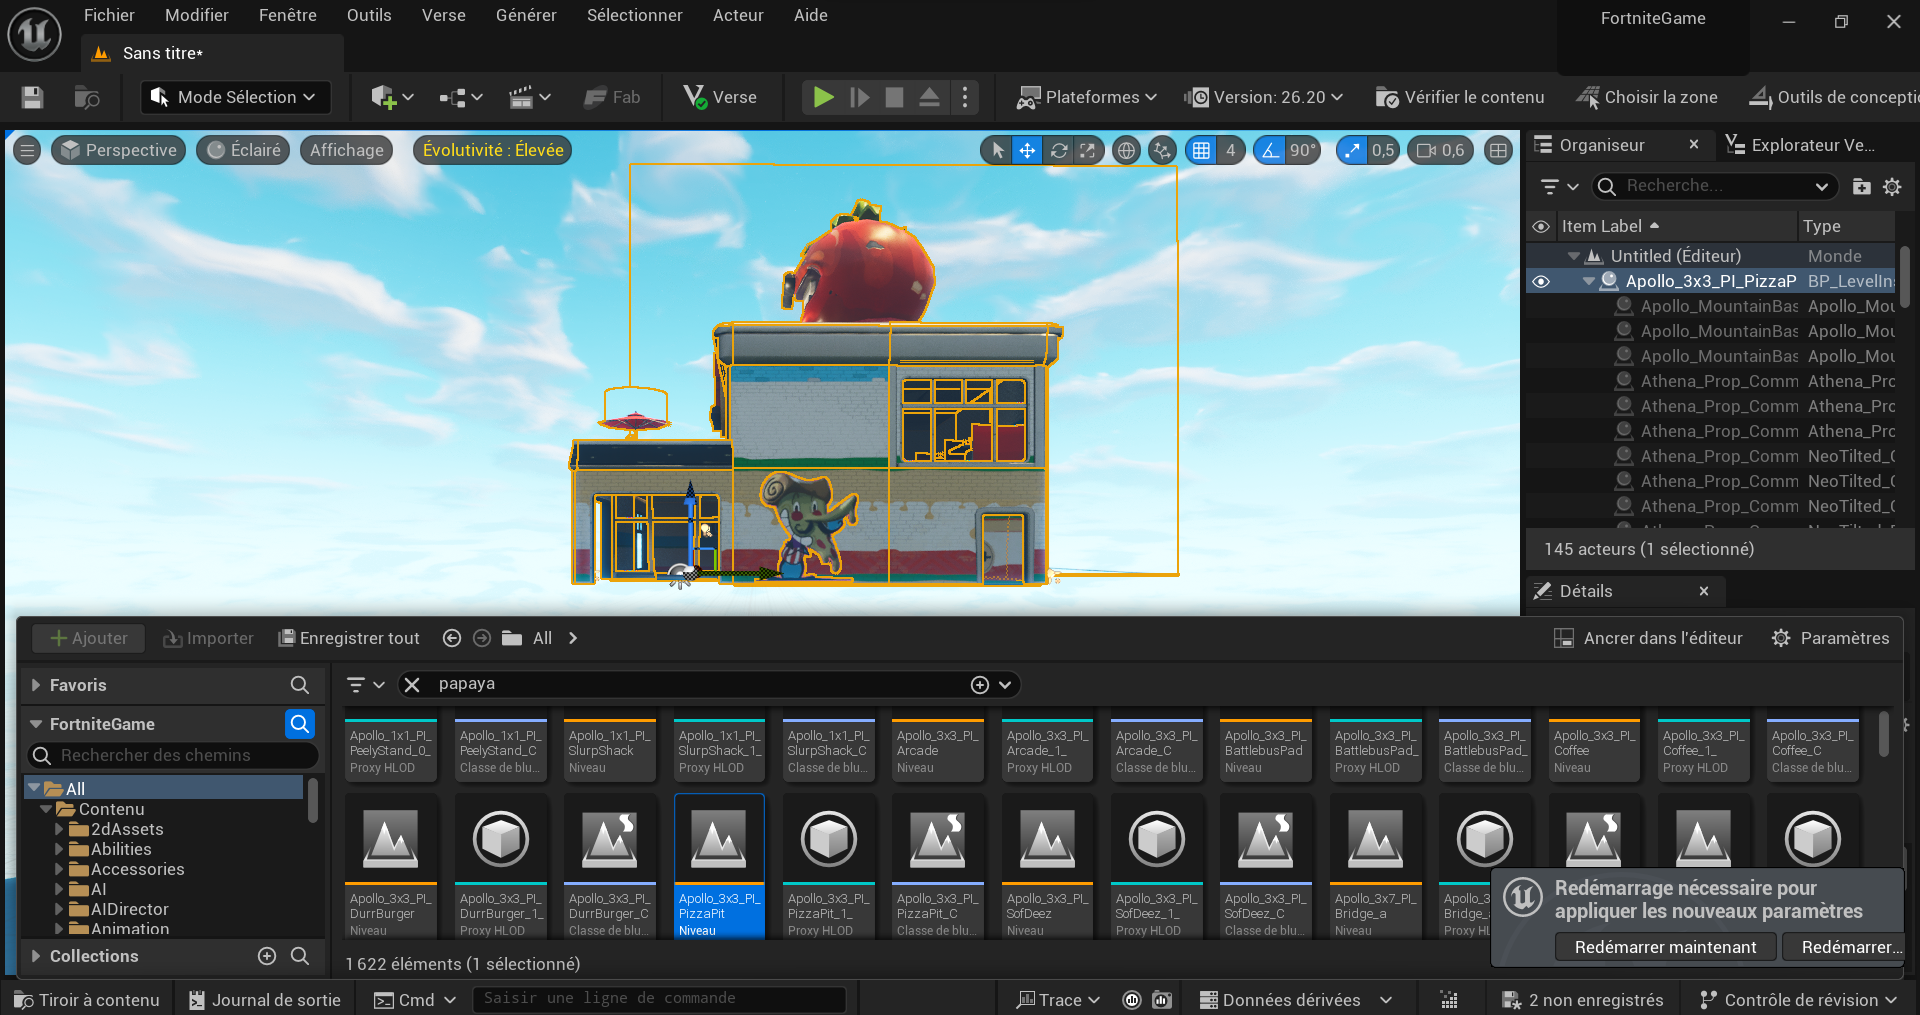
Task: Activate the Rotate tool in viewport
Action: pos(1058,150)
